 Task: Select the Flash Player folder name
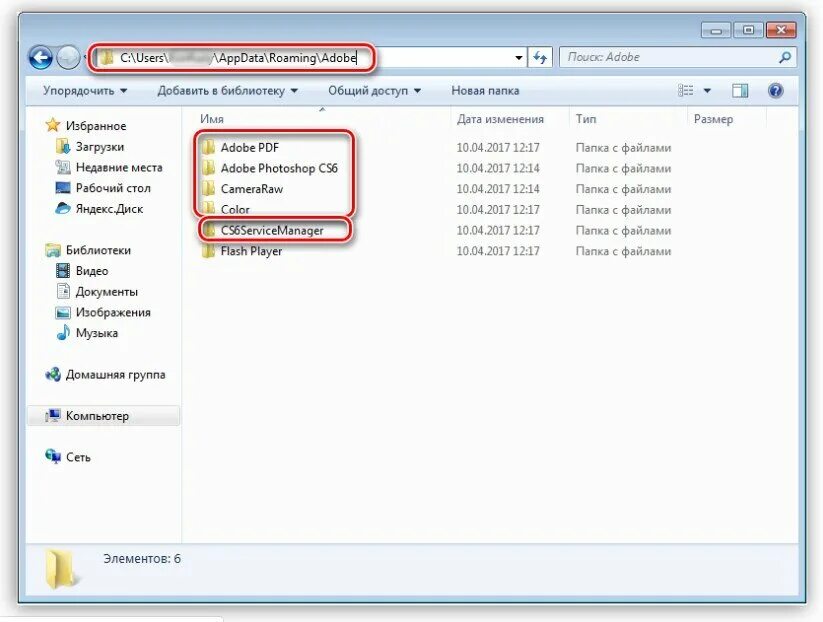click(x=251, y=251)
